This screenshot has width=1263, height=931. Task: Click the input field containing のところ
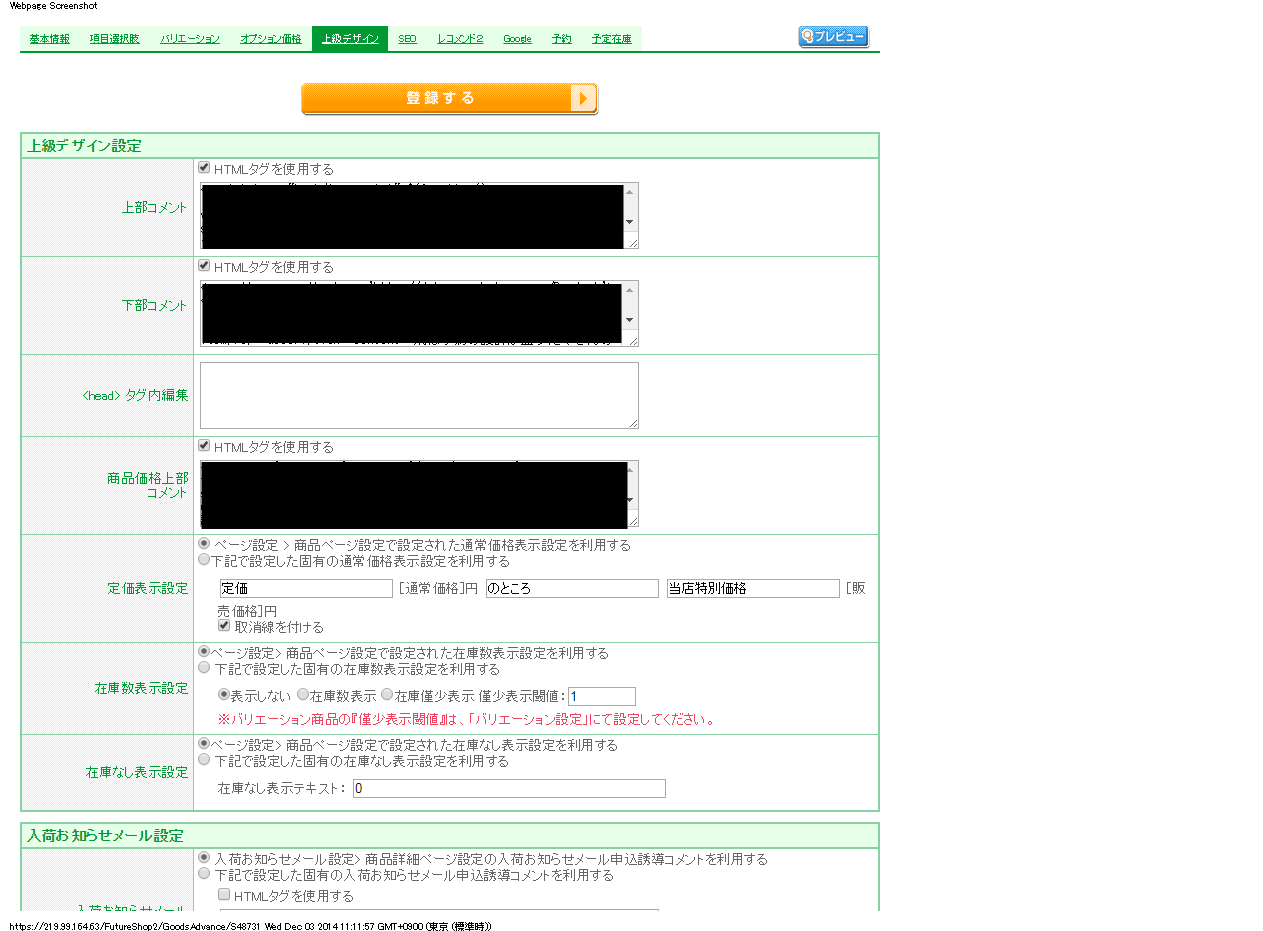tap(572, 589)
